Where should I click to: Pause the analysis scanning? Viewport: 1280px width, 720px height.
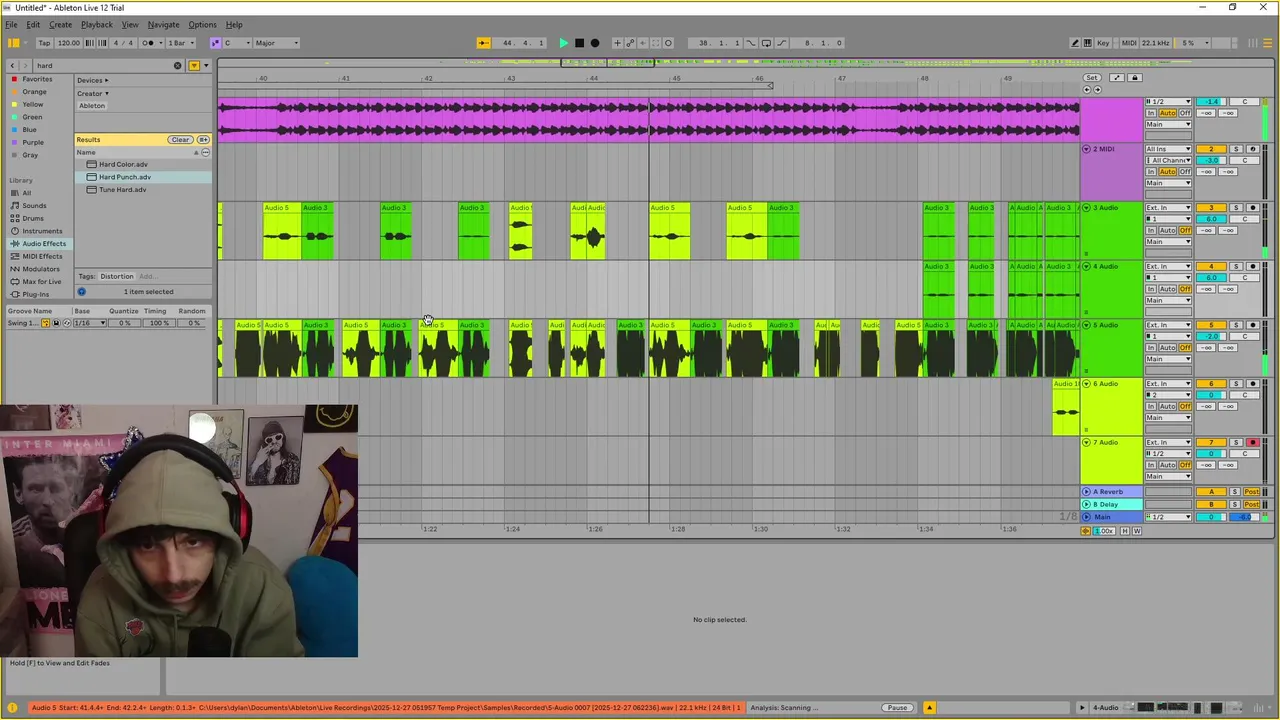click(897, 708)
